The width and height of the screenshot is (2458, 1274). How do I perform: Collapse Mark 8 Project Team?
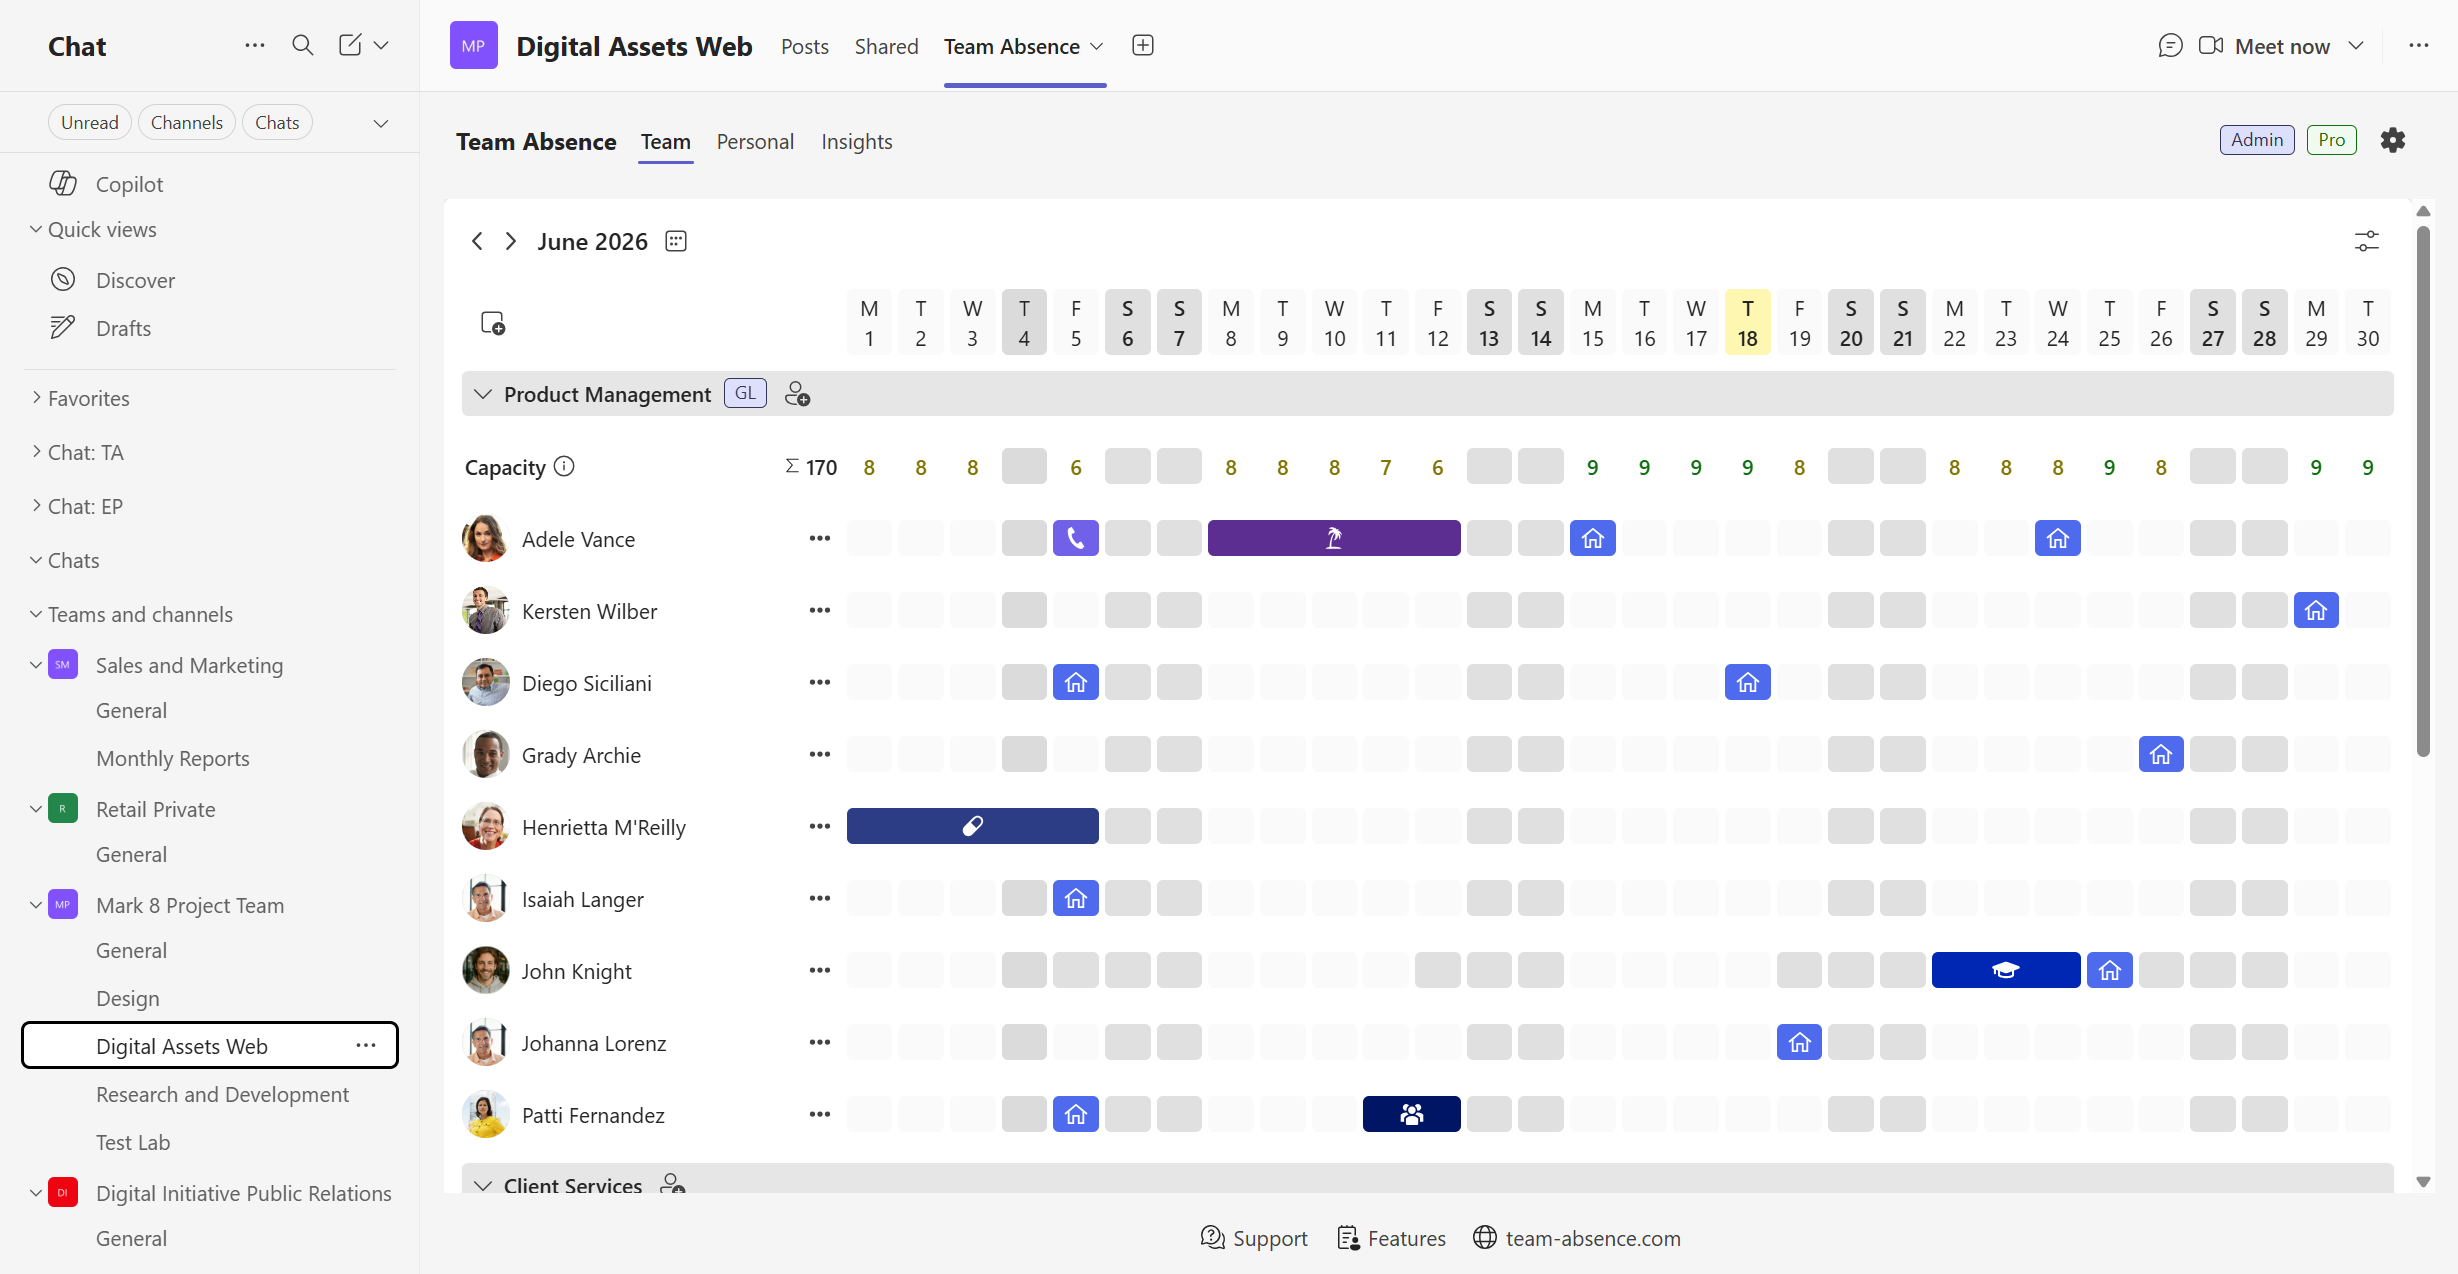coord(36,905)
